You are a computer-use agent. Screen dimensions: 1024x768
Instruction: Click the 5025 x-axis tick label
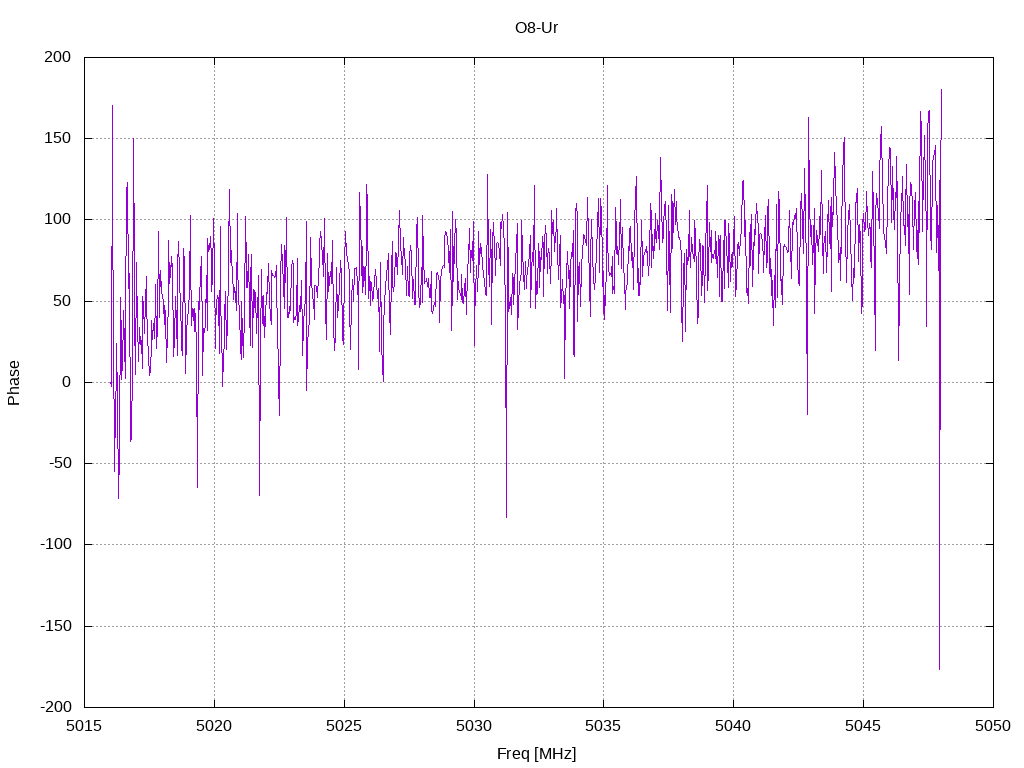coord(344,726)
